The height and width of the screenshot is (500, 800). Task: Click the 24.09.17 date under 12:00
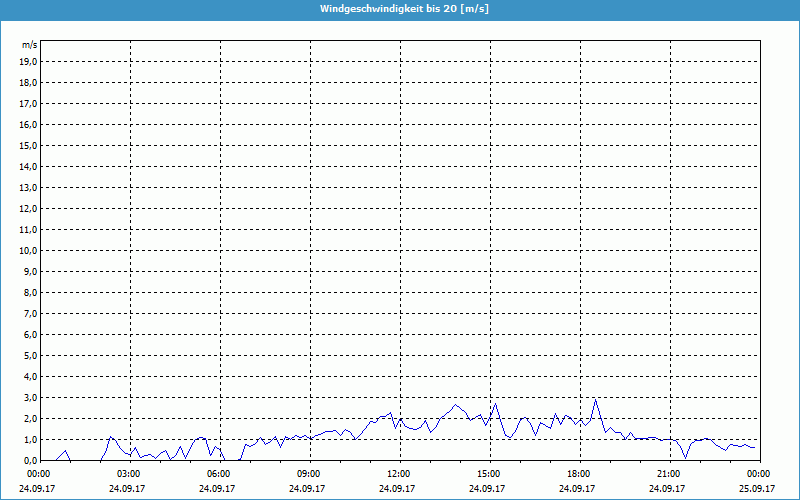click(x=399, y=488)
